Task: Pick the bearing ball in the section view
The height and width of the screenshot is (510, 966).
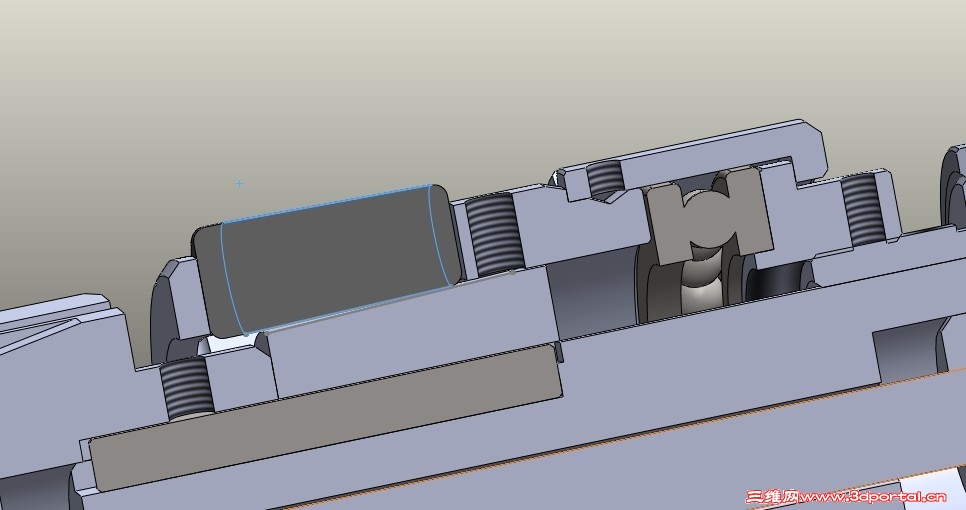Action: click(707, 220)
